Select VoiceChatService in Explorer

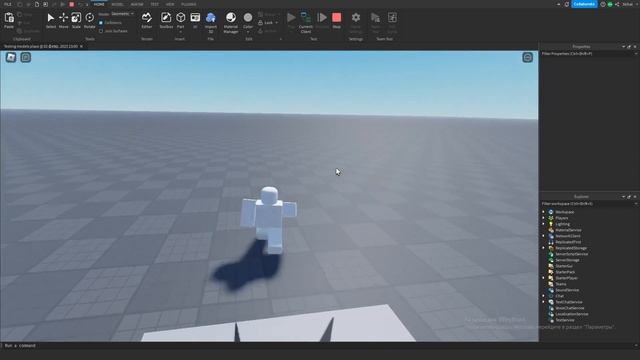click(x=569, y=308)
